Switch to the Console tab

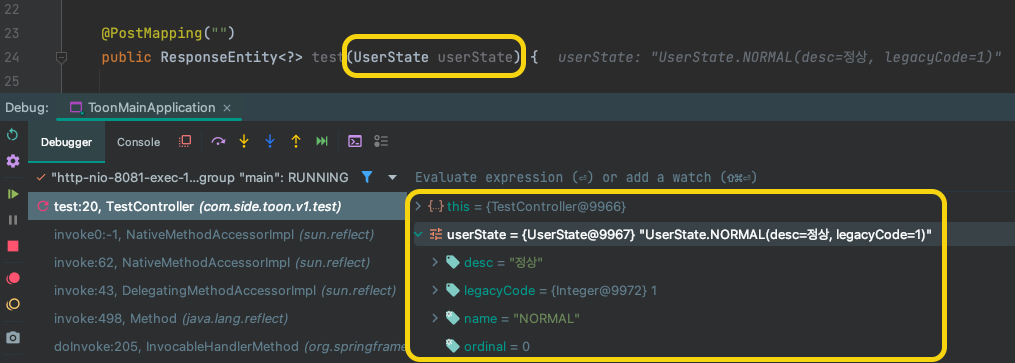click(x=139, y=142)
